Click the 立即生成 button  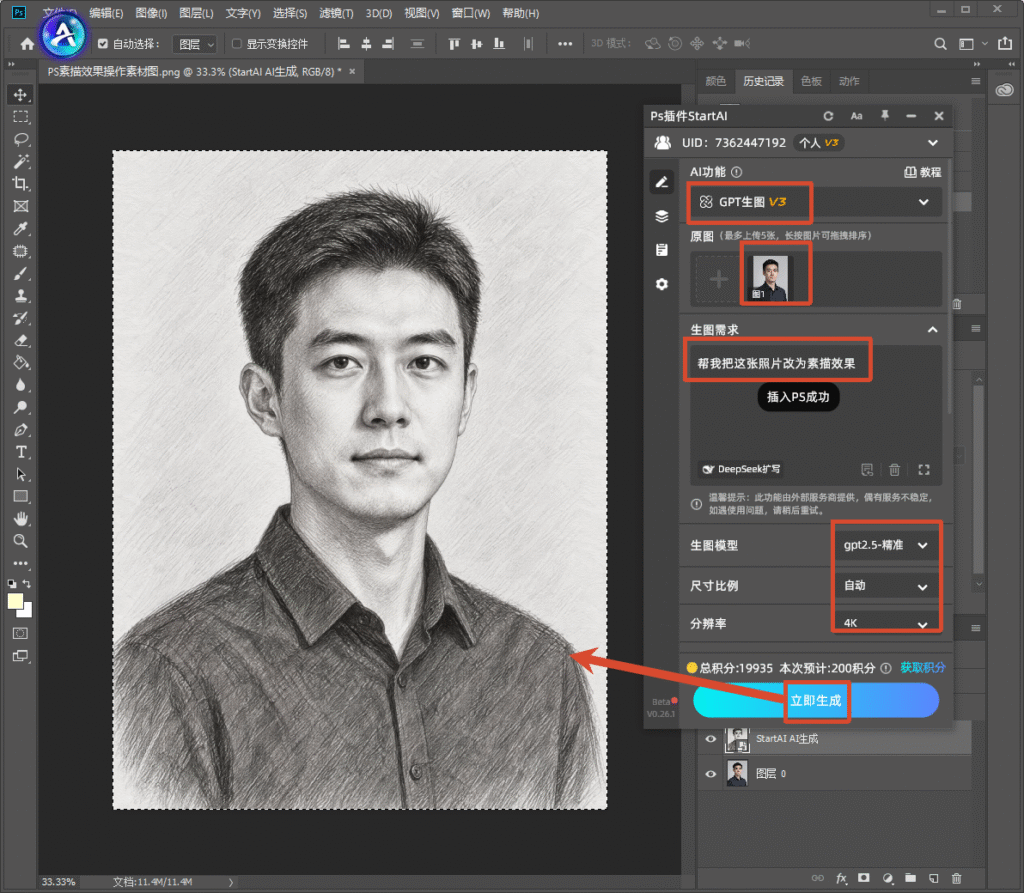click(816, 700)
